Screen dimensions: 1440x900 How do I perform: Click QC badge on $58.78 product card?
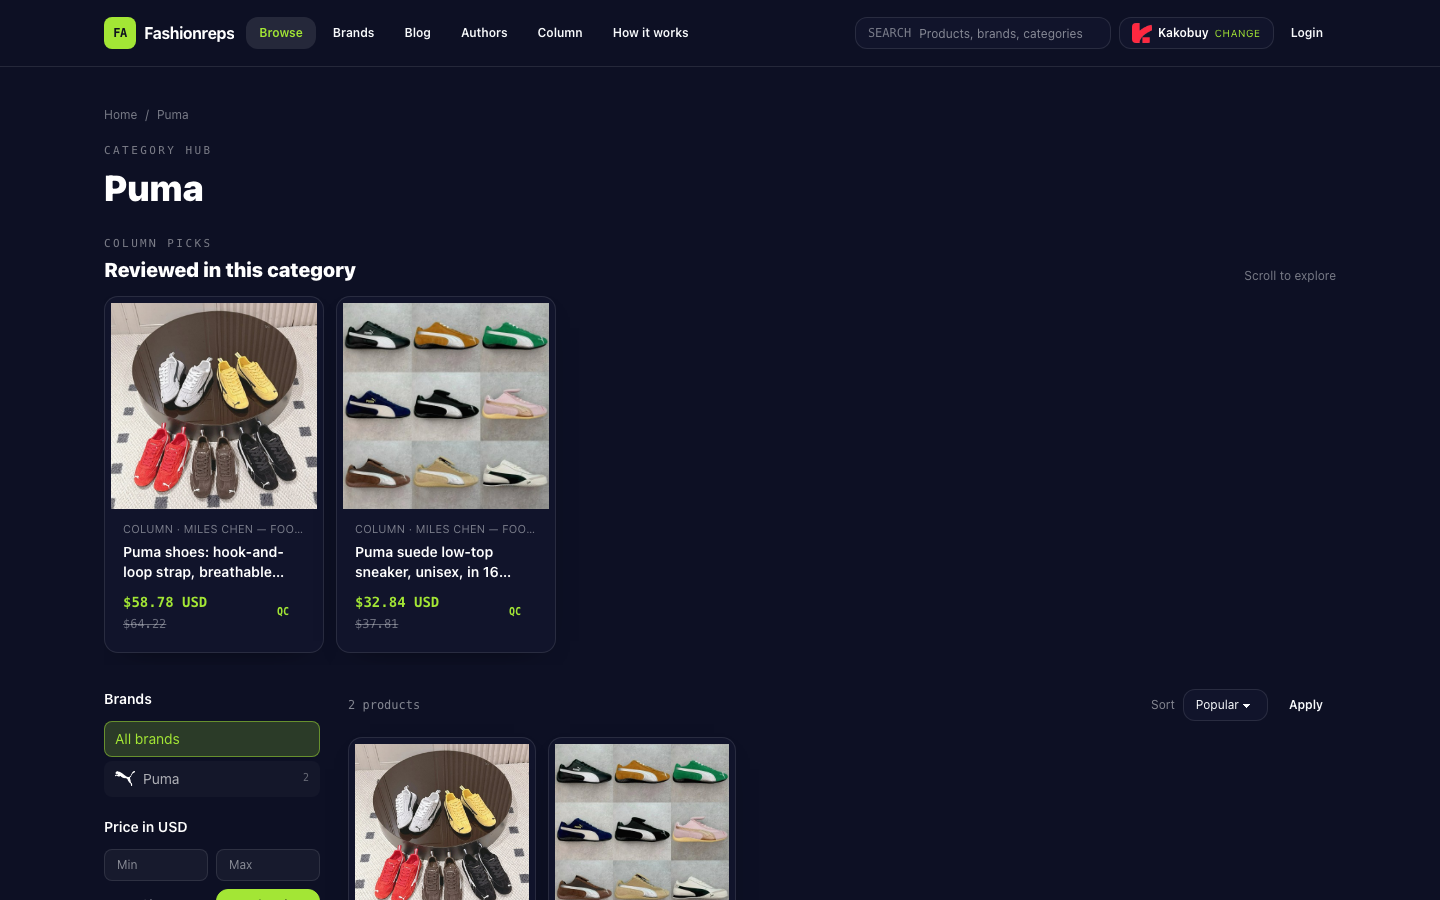(283, 611)
